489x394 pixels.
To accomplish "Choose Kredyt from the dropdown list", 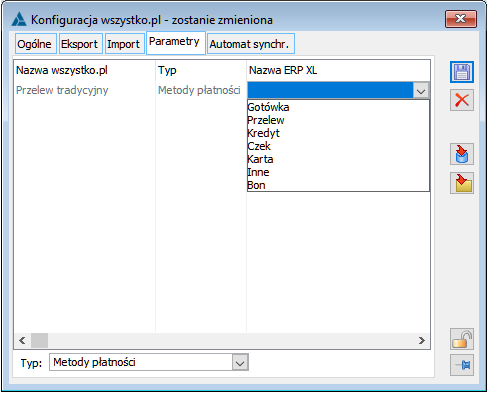I will click(338, 133).
